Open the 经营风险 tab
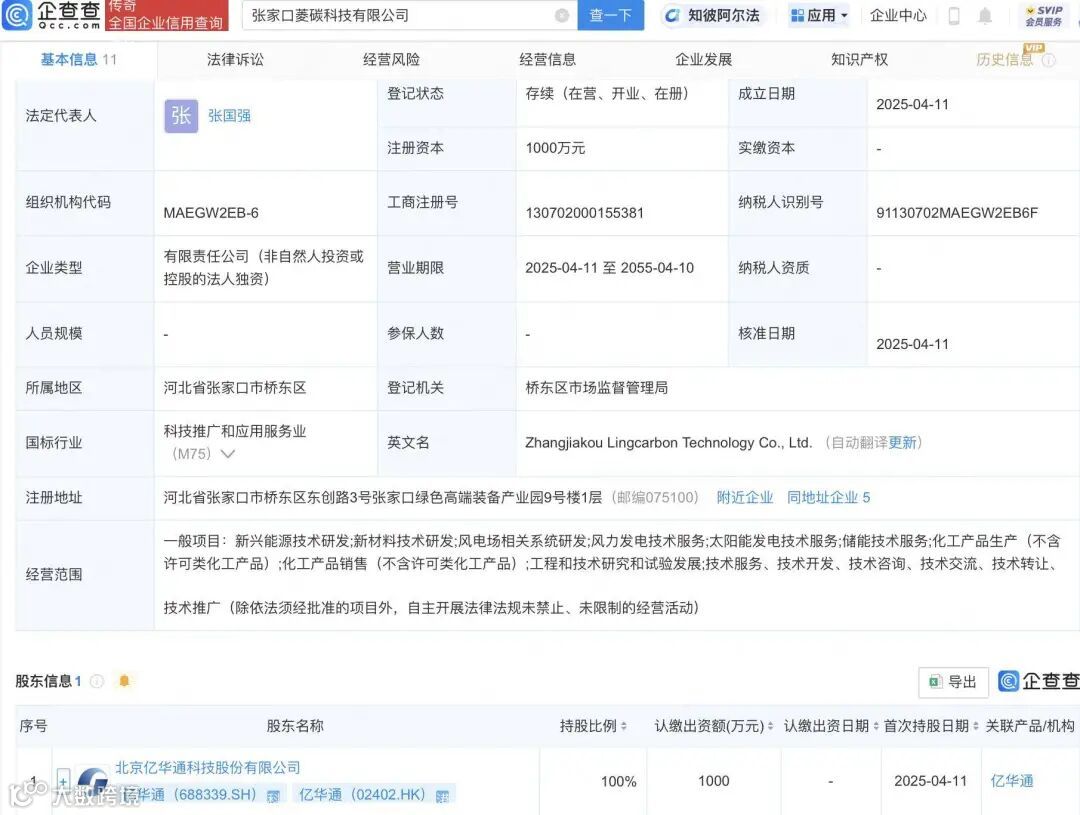This screenshot has width=1080, height=815. (391, 60)
